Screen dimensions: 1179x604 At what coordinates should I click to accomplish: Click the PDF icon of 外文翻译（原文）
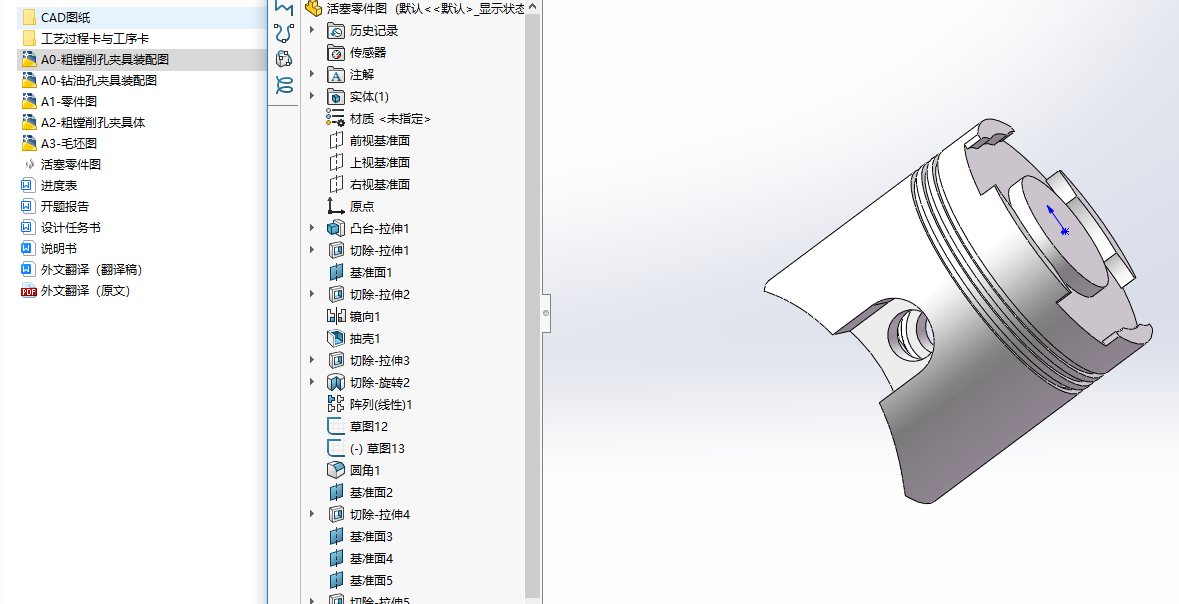[x=29, y=291]
